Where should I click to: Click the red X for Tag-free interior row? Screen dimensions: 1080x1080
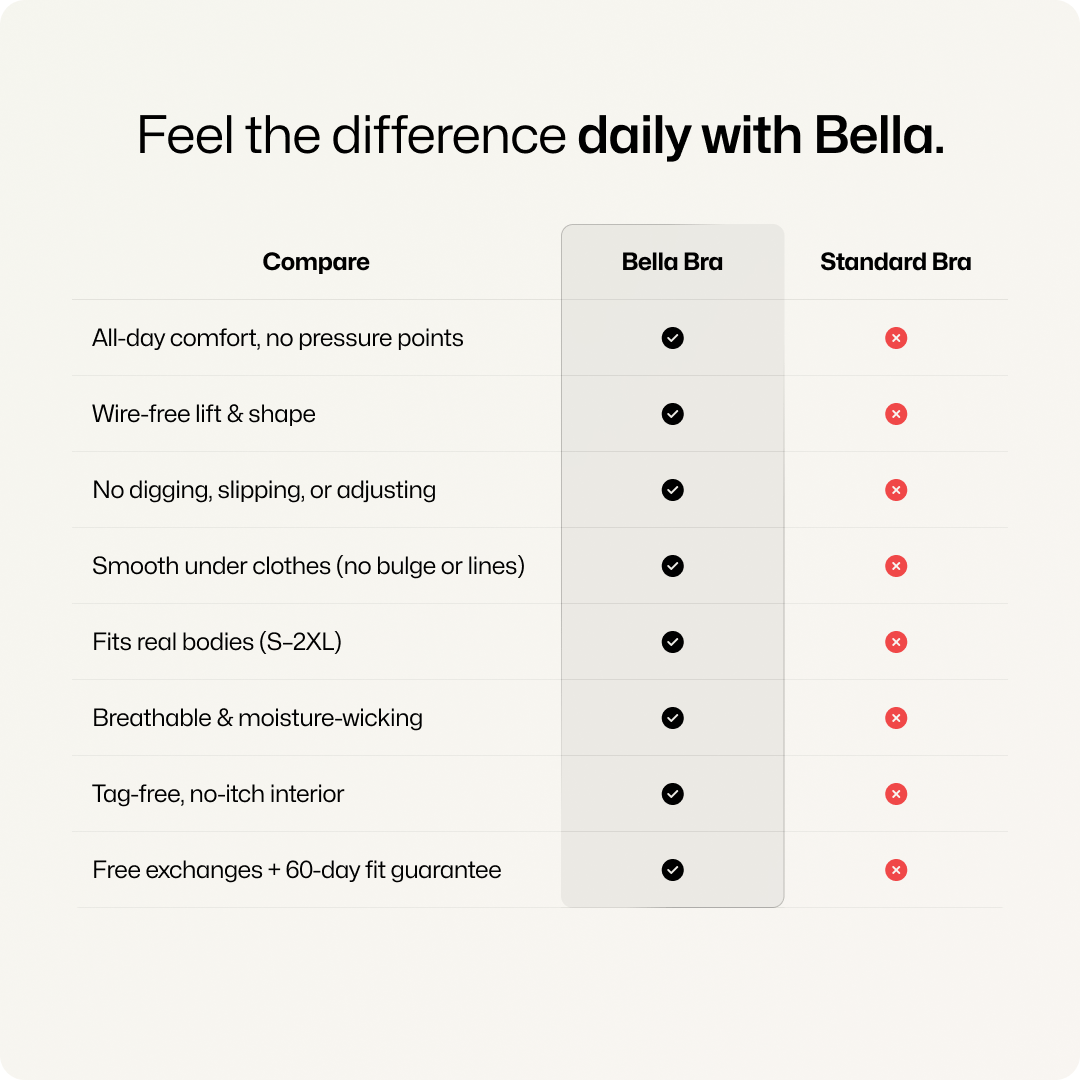(x=896, y=794)
